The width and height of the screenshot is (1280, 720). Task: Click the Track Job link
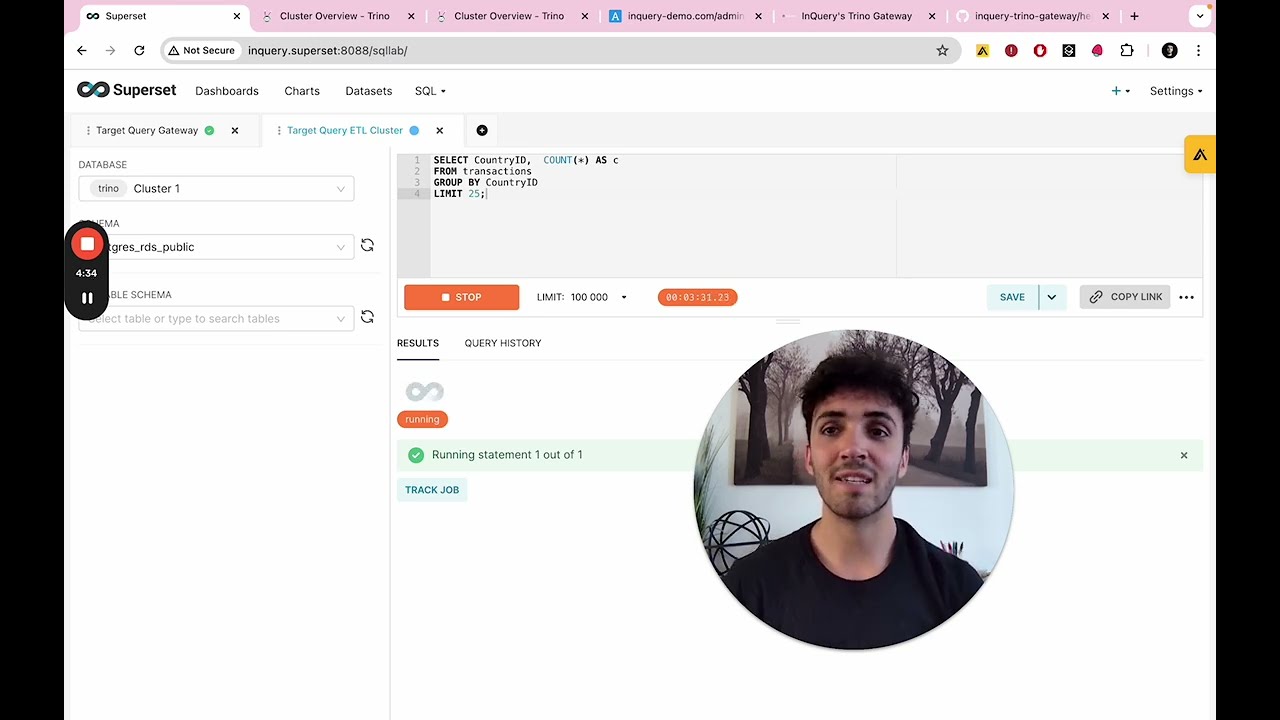432,490
